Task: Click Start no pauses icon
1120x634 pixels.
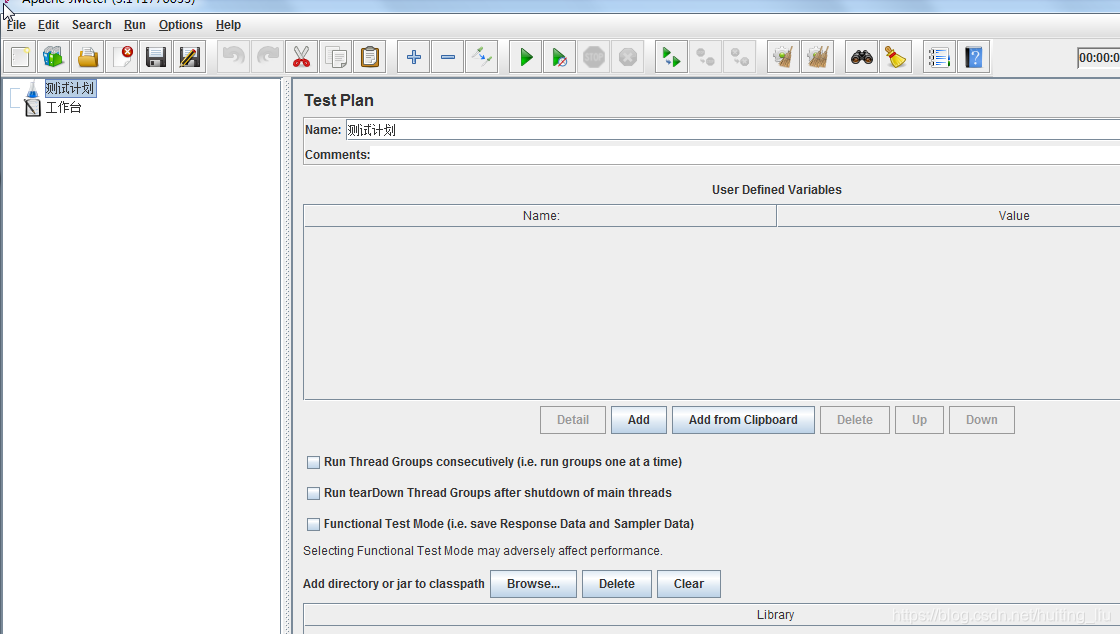Action: pyautogui.click(x=560, y=57)
